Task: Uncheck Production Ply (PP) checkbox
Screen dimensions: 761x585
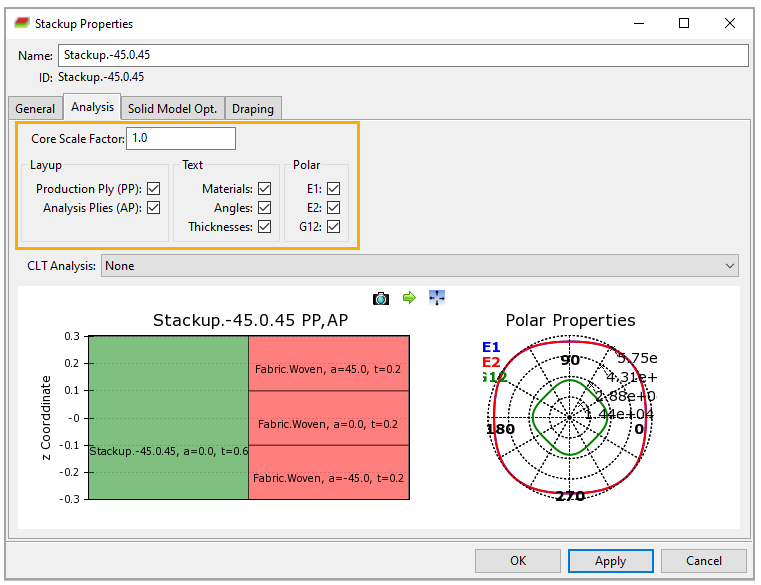Action: [x=154, y=188]
